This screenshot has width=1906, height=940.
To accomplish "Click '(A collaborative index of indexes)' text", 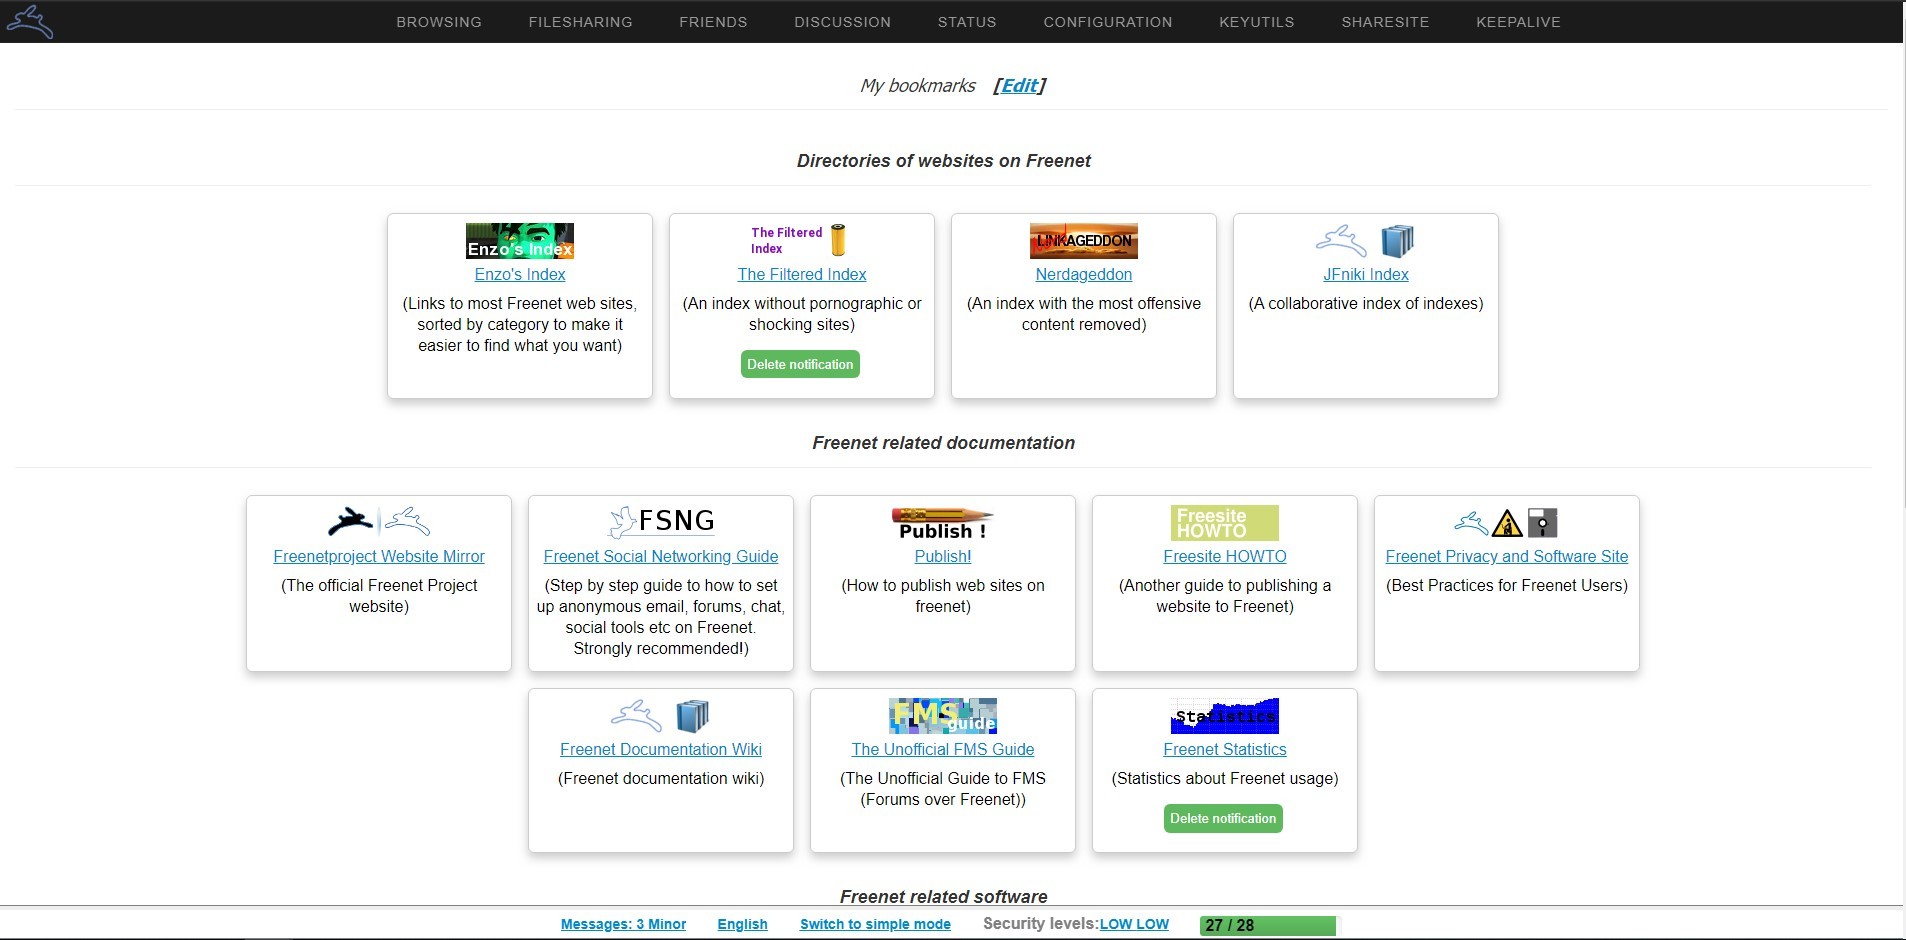I will click(1366, 303).
